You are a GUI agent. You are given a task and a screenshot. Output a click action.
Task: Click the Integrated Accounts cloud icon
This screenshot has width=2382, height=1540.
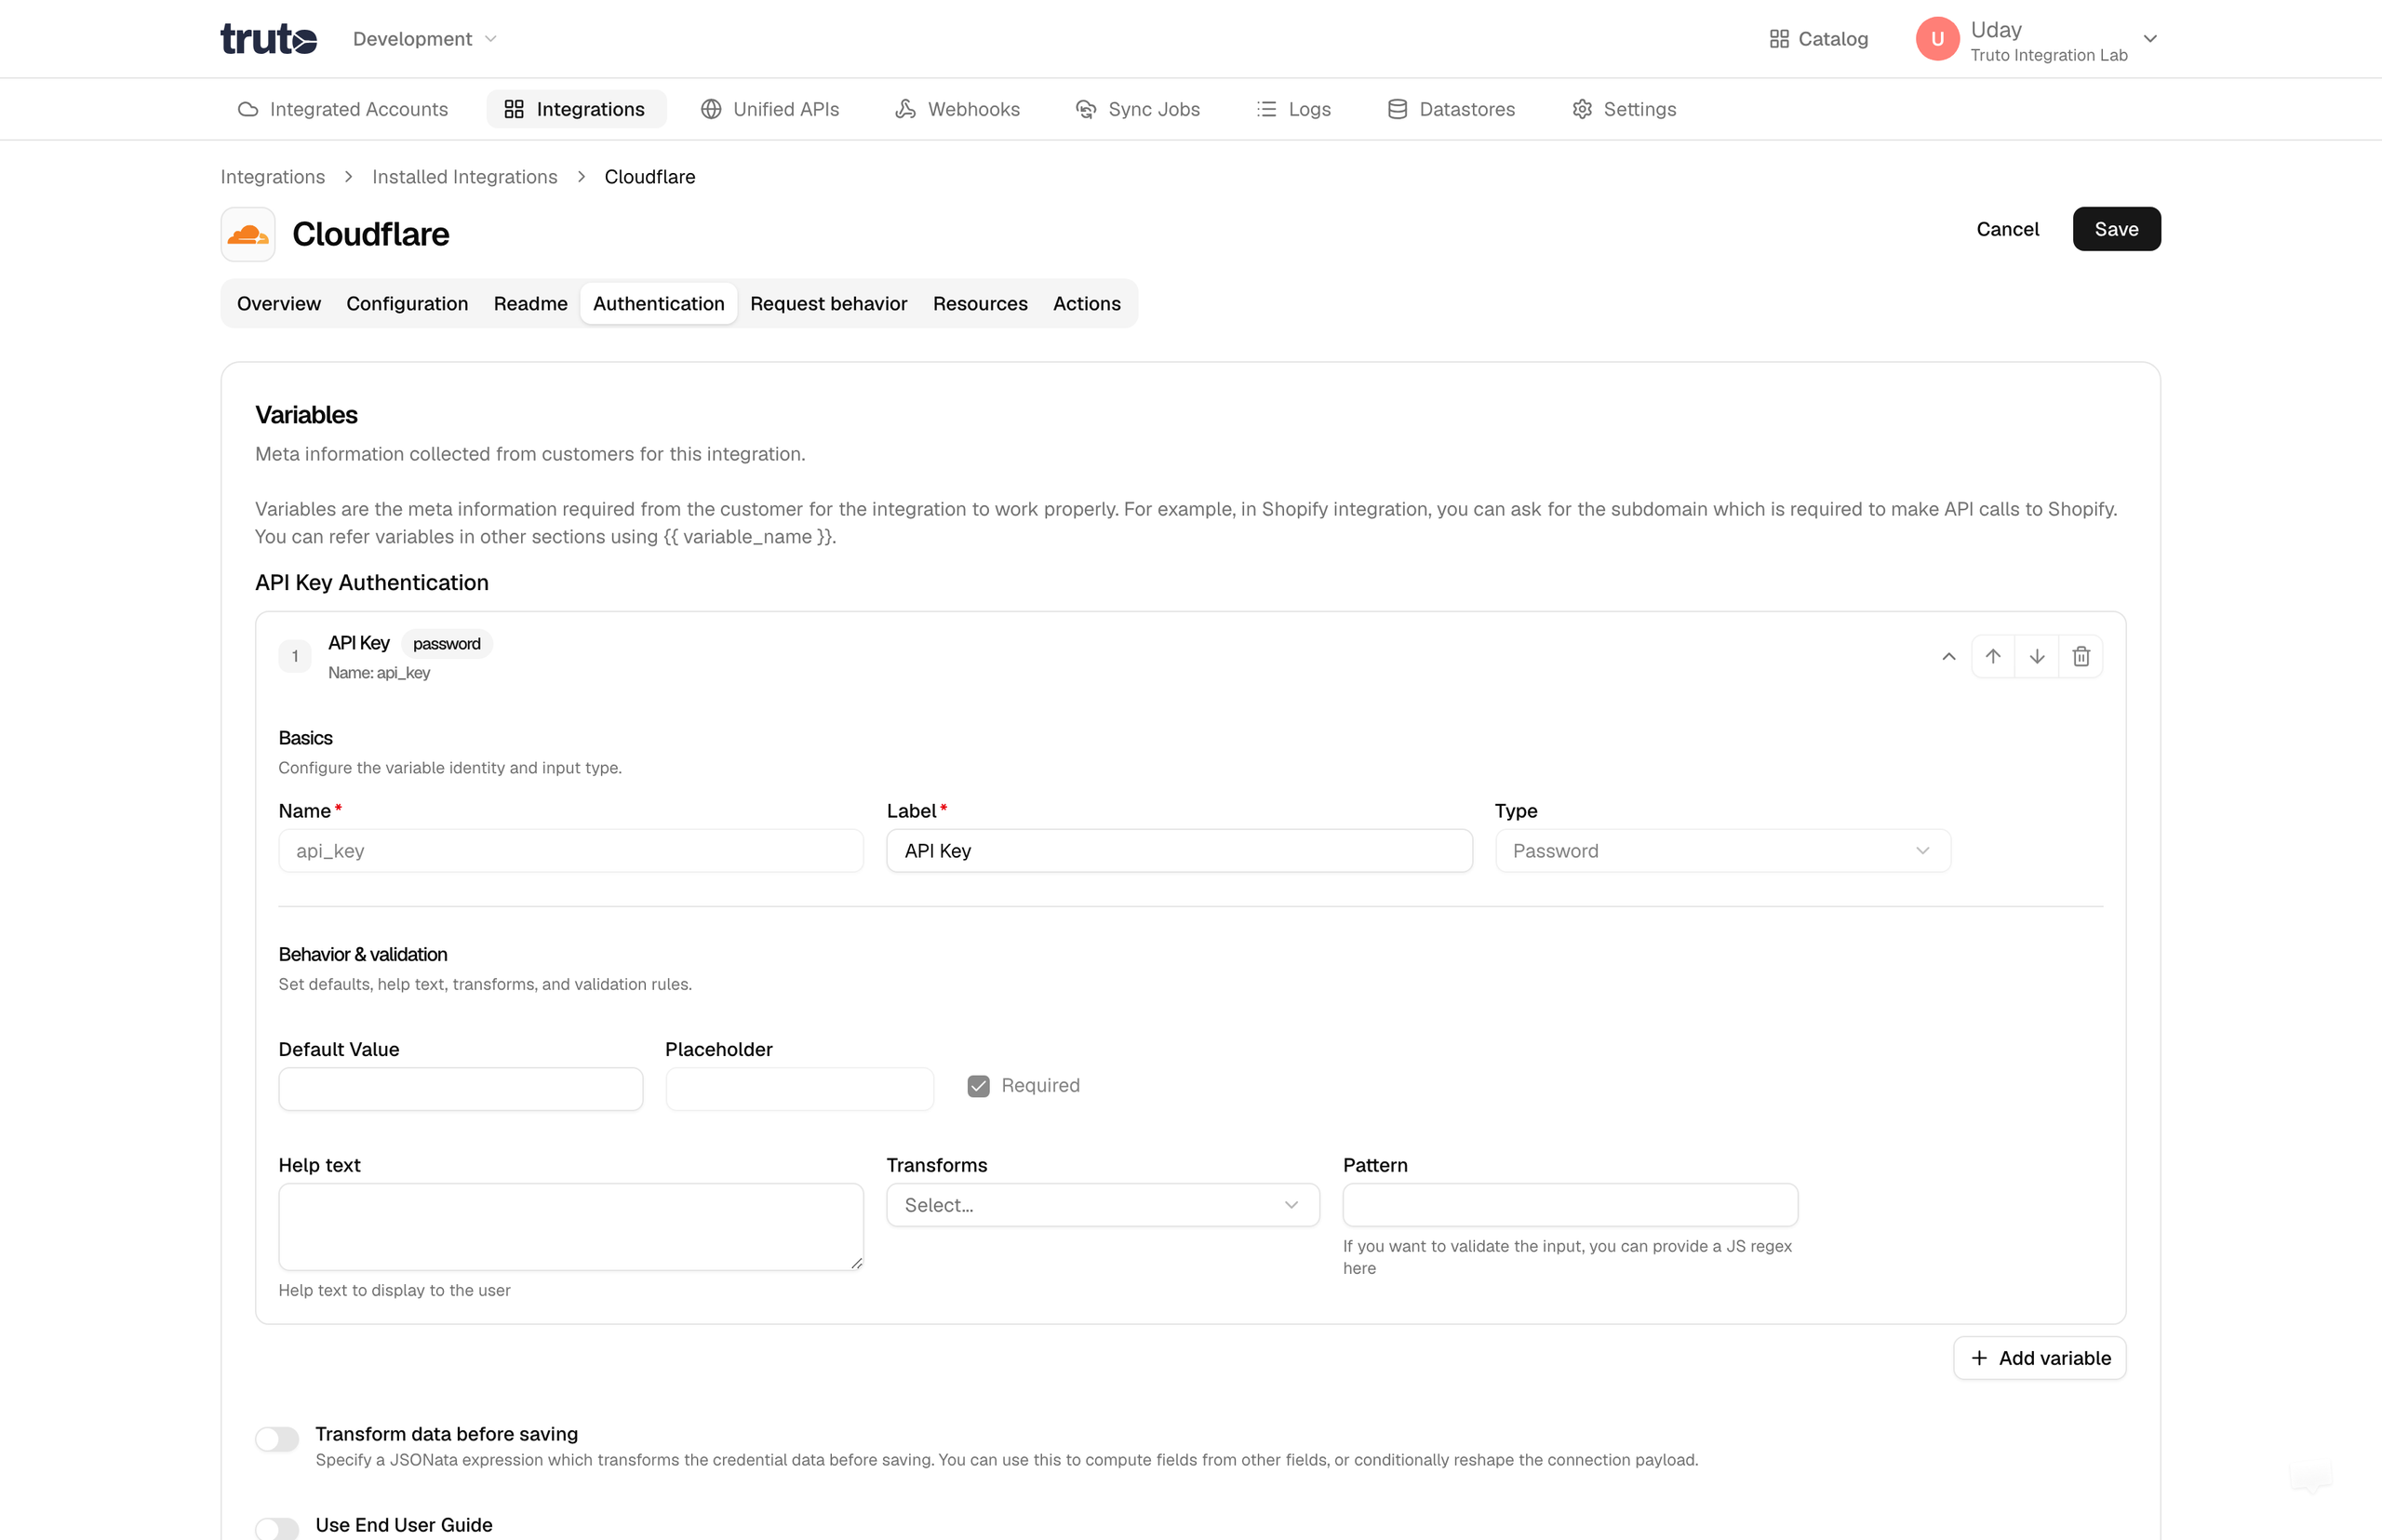[x=248, y=109]
